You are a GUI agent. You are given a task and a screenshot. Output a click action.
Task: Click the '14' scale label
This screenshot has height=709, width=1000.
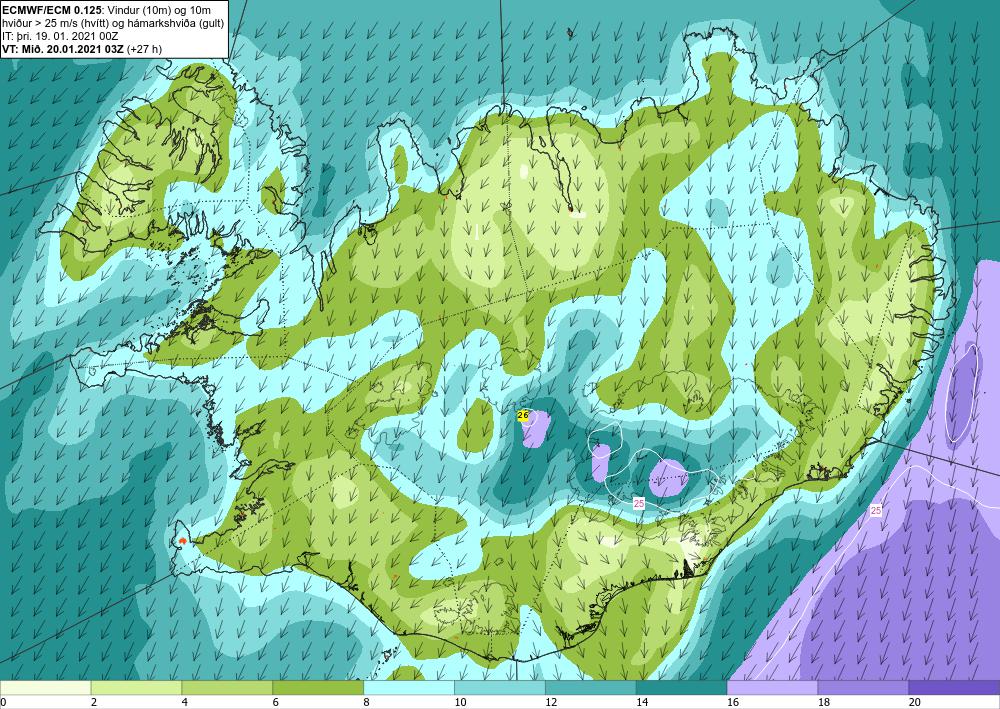642,703
